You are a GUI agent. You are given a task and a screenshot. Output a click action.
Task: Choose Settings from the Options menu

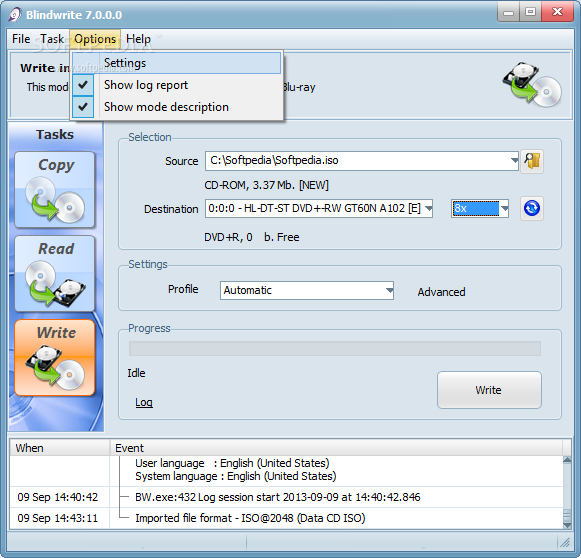176,63
